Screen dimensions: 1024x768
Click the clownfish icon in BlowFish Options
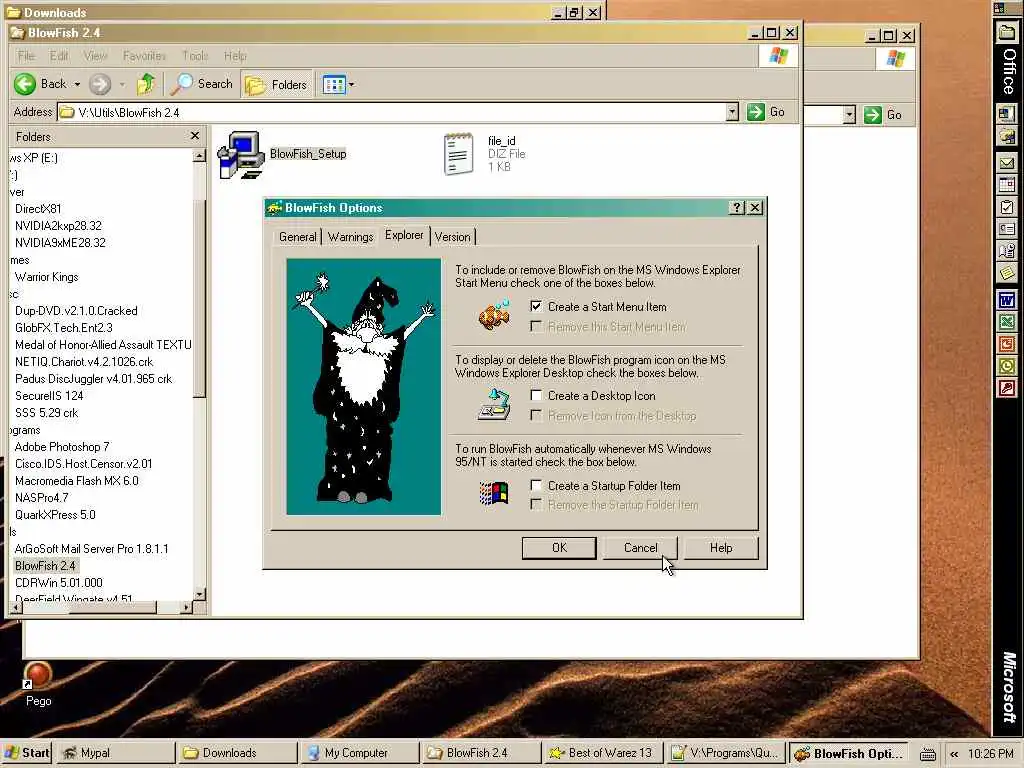pyautogui.click(x=494, y=315)
